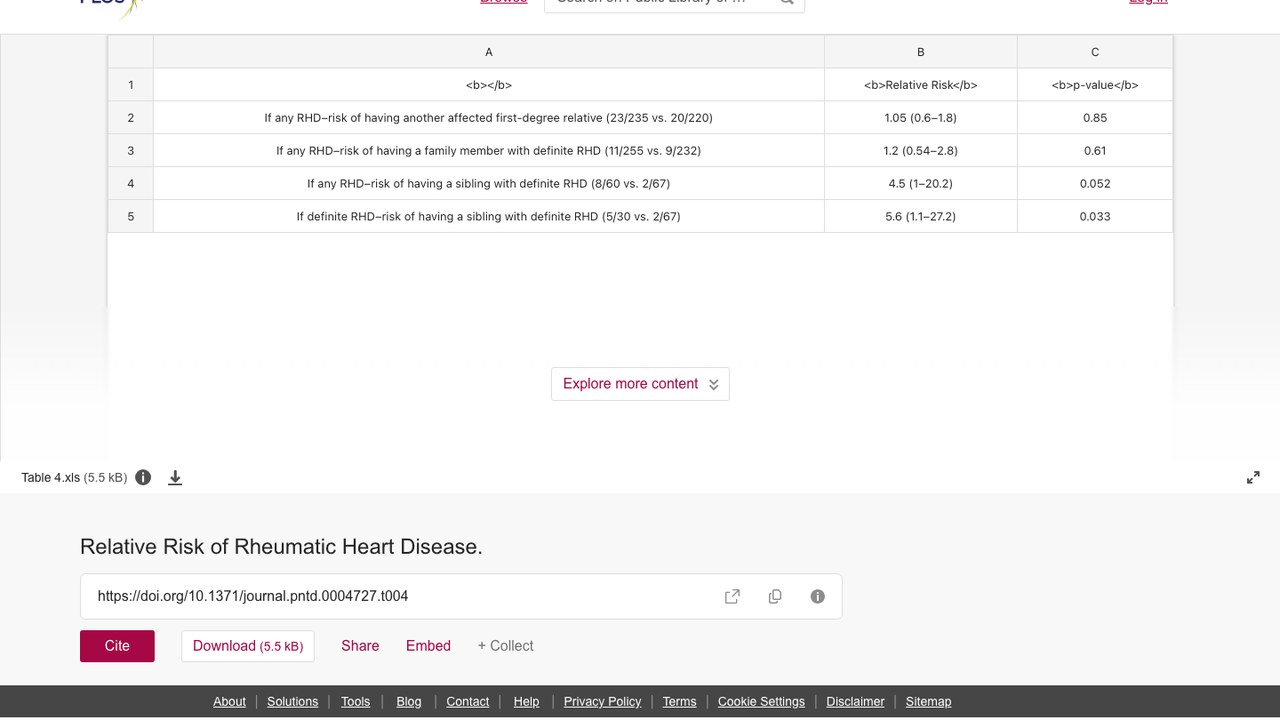Select the cell with relative risk 5.6 (1.1–27.2)
The width and height of the screenshot is (1280, 720).
pos(921,216)
